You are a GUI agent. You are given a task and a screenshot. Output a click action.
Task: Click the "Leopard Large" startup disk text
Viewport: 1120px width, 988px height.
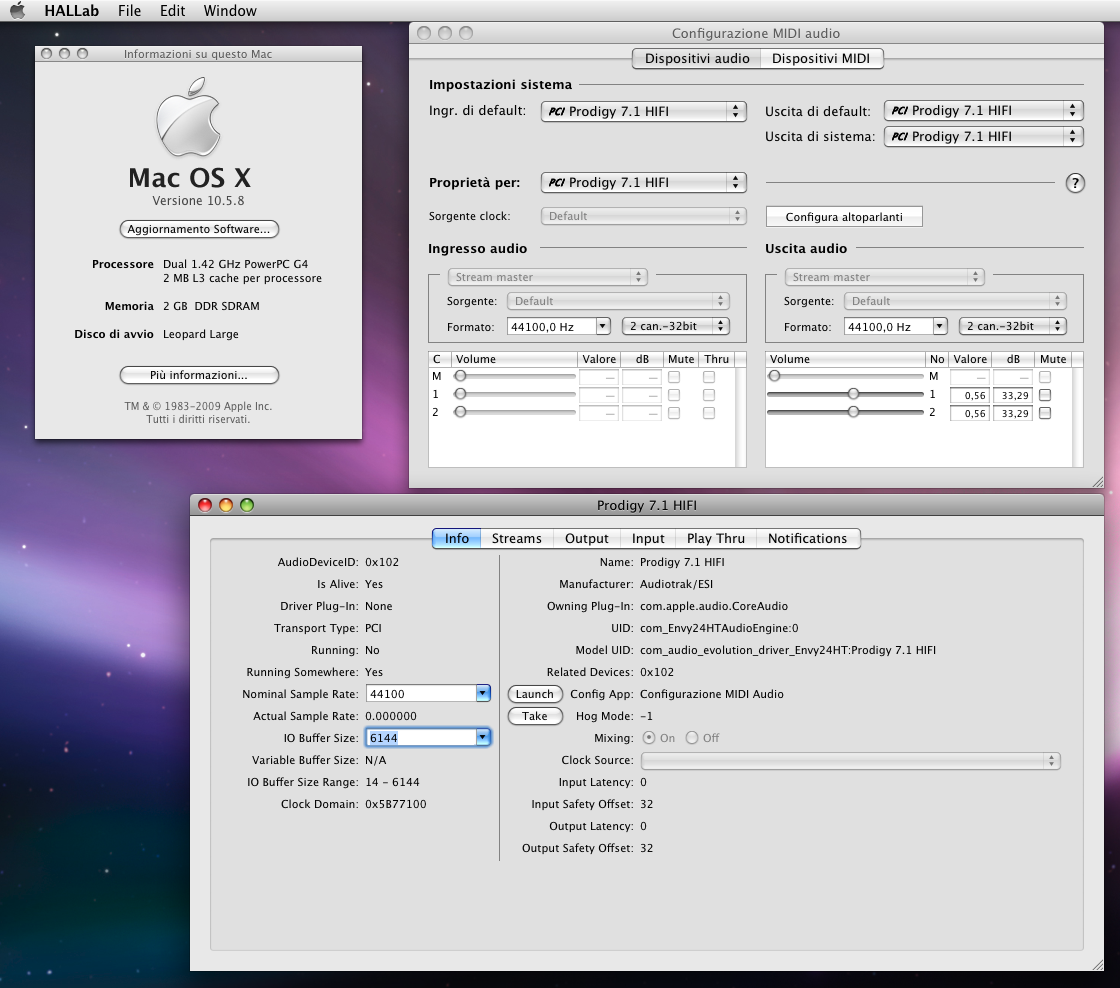click(x=201, y=334)
